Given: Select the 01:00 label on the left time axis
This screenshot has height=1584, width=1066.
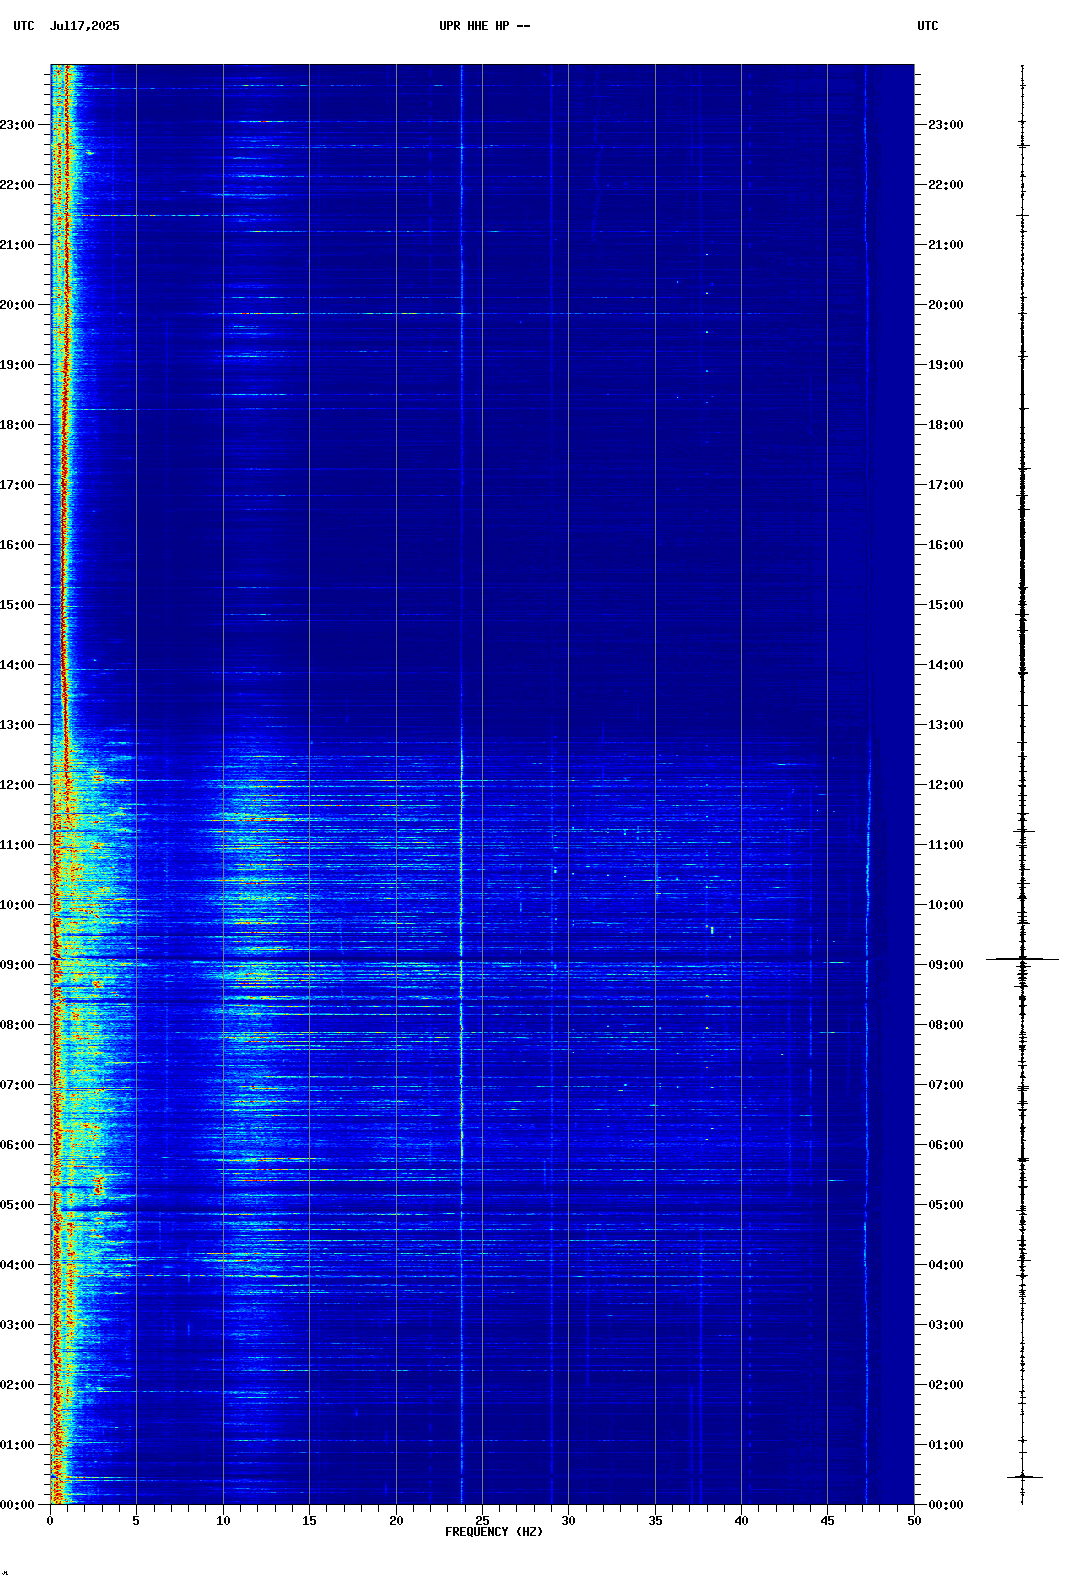Looking at the screenshot, I should tap(17, 1445).
